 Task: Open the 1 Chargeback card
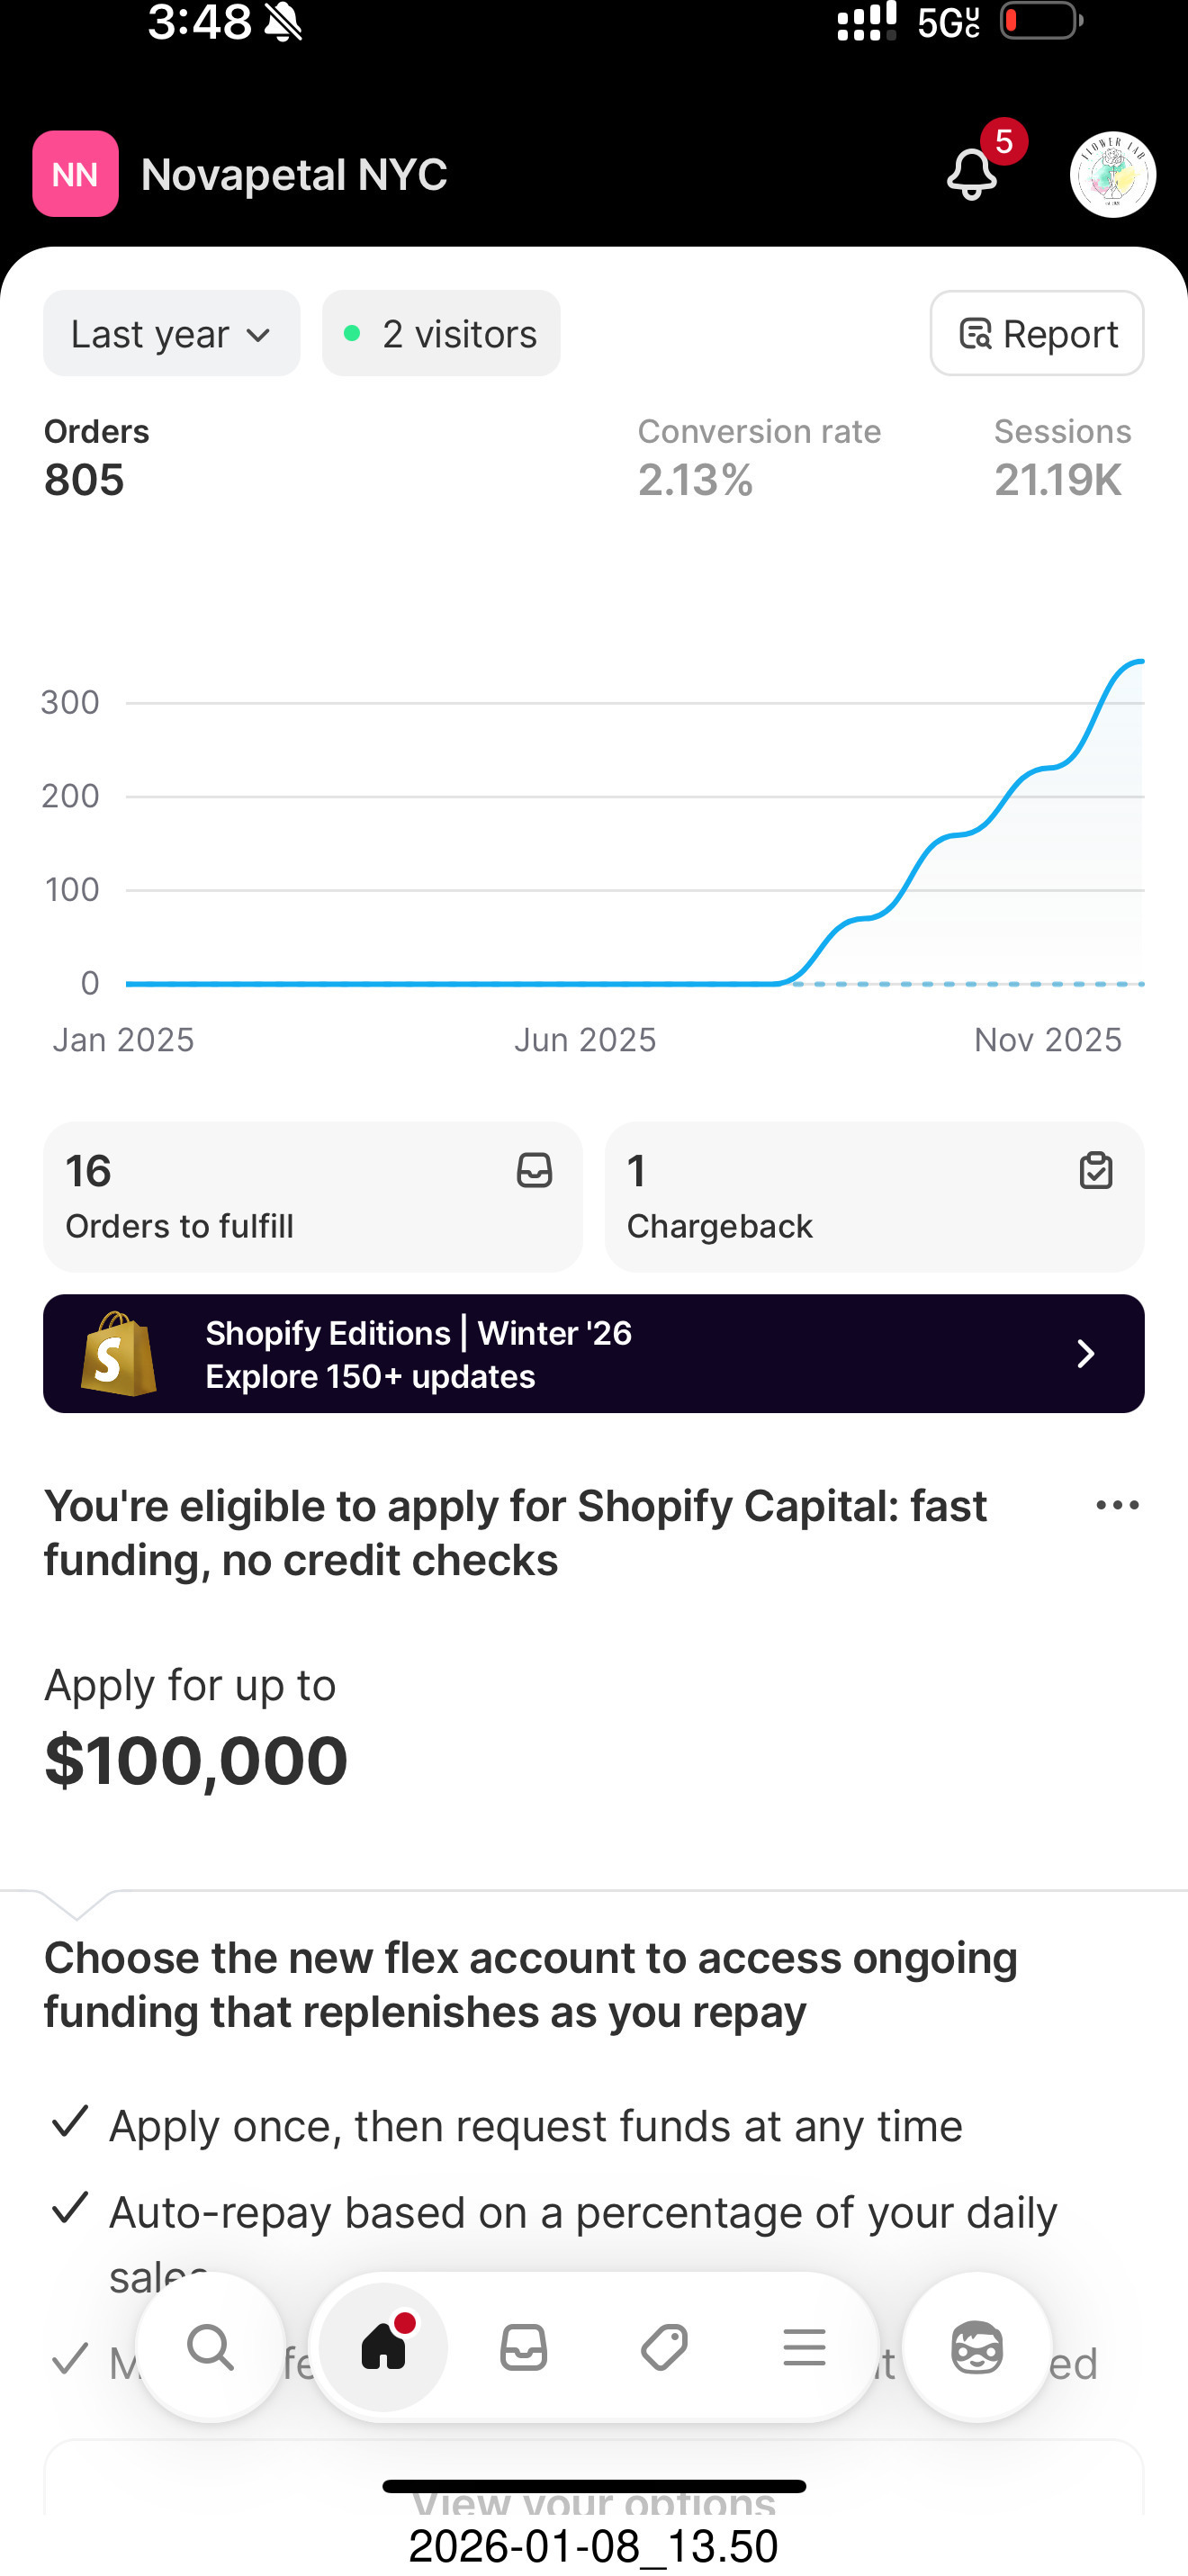[x=875, y=1197]
